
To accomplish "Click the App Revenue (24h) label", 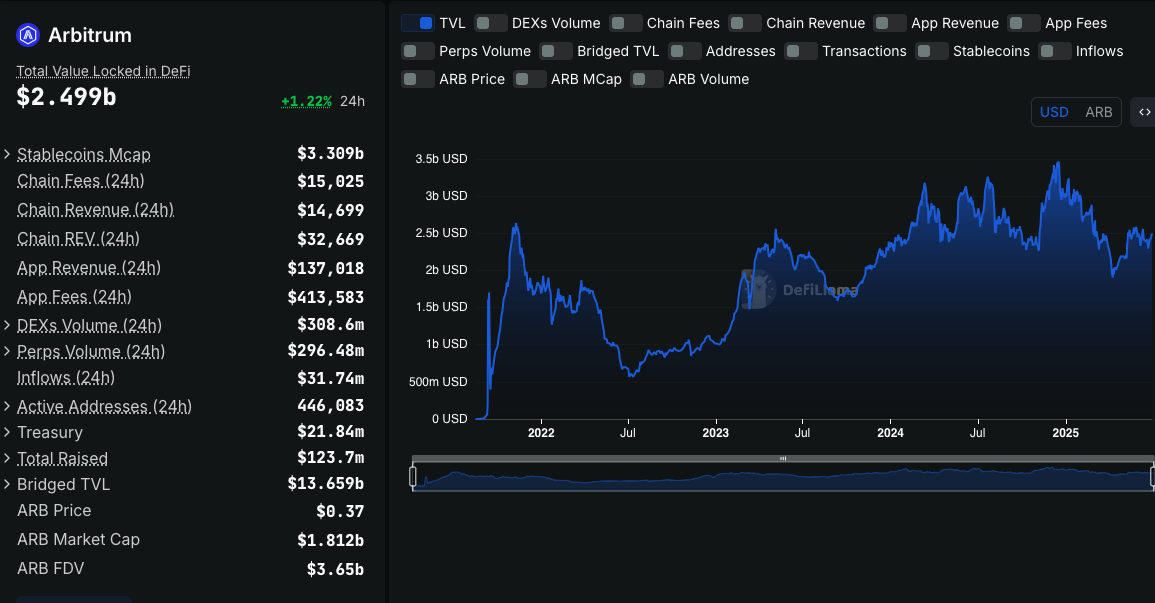I will 88,267.
